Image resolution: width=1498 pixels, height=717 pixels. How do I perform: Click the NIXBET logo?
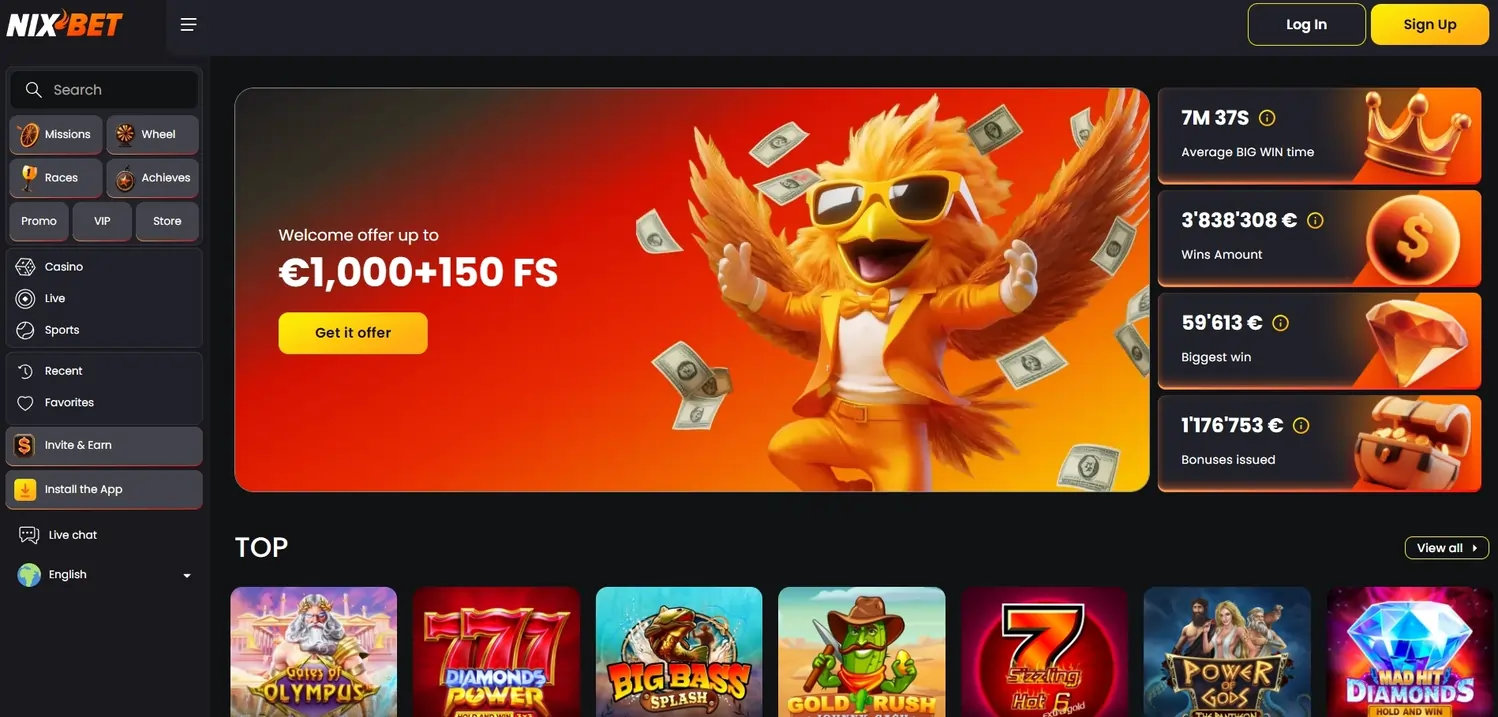coord(65,23)
